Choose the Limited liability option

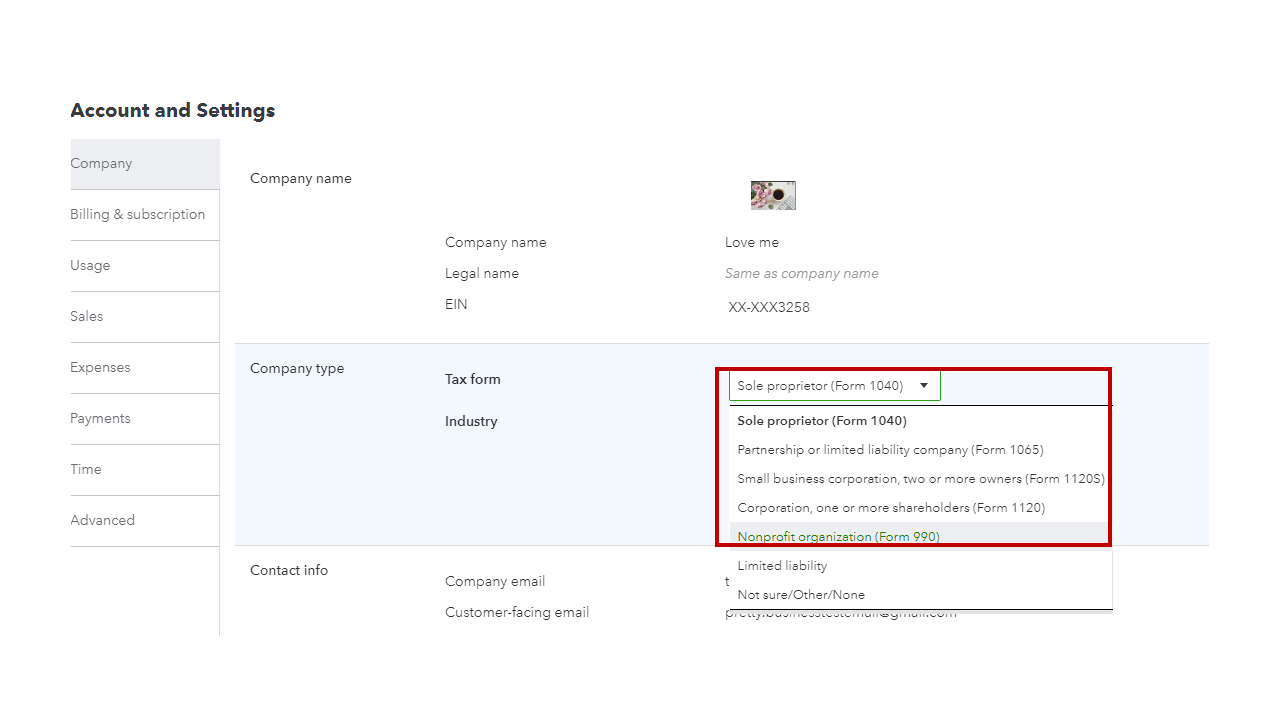[782, 566]
